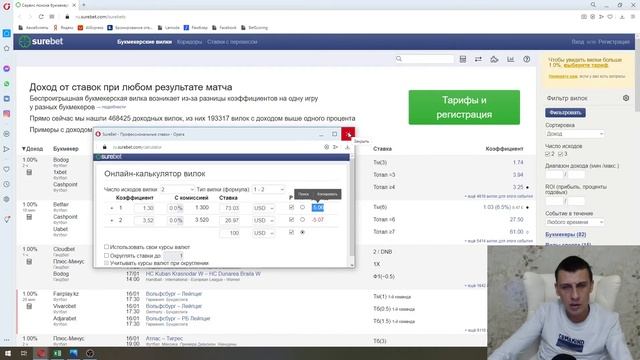Open Instagram in the Opera sidebar
640x360 pixels.
[x=7, y=114]
